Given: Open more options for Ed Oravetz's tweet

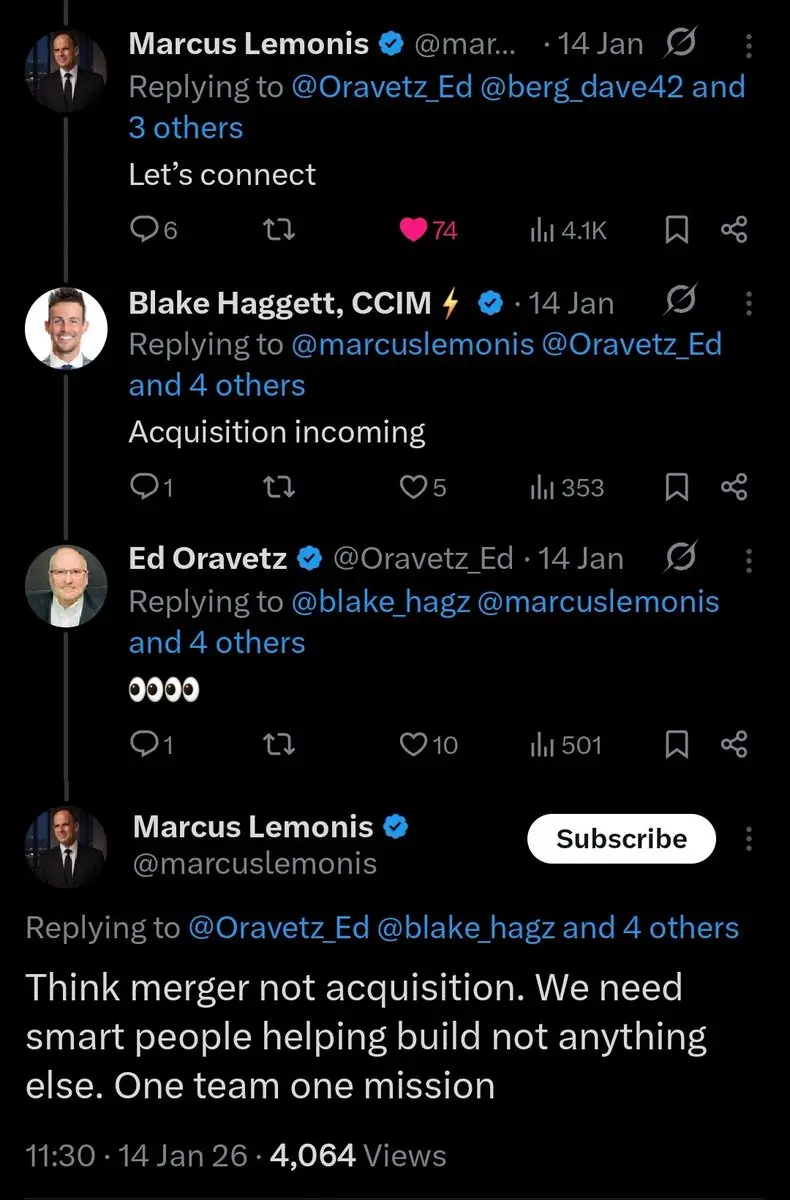Looking at the screenshot, I should tap(750, 559).
